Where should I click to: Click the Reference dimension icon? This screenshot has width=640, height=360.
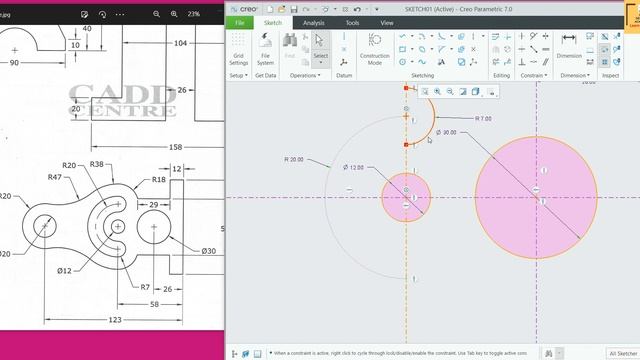click(590, 62)
